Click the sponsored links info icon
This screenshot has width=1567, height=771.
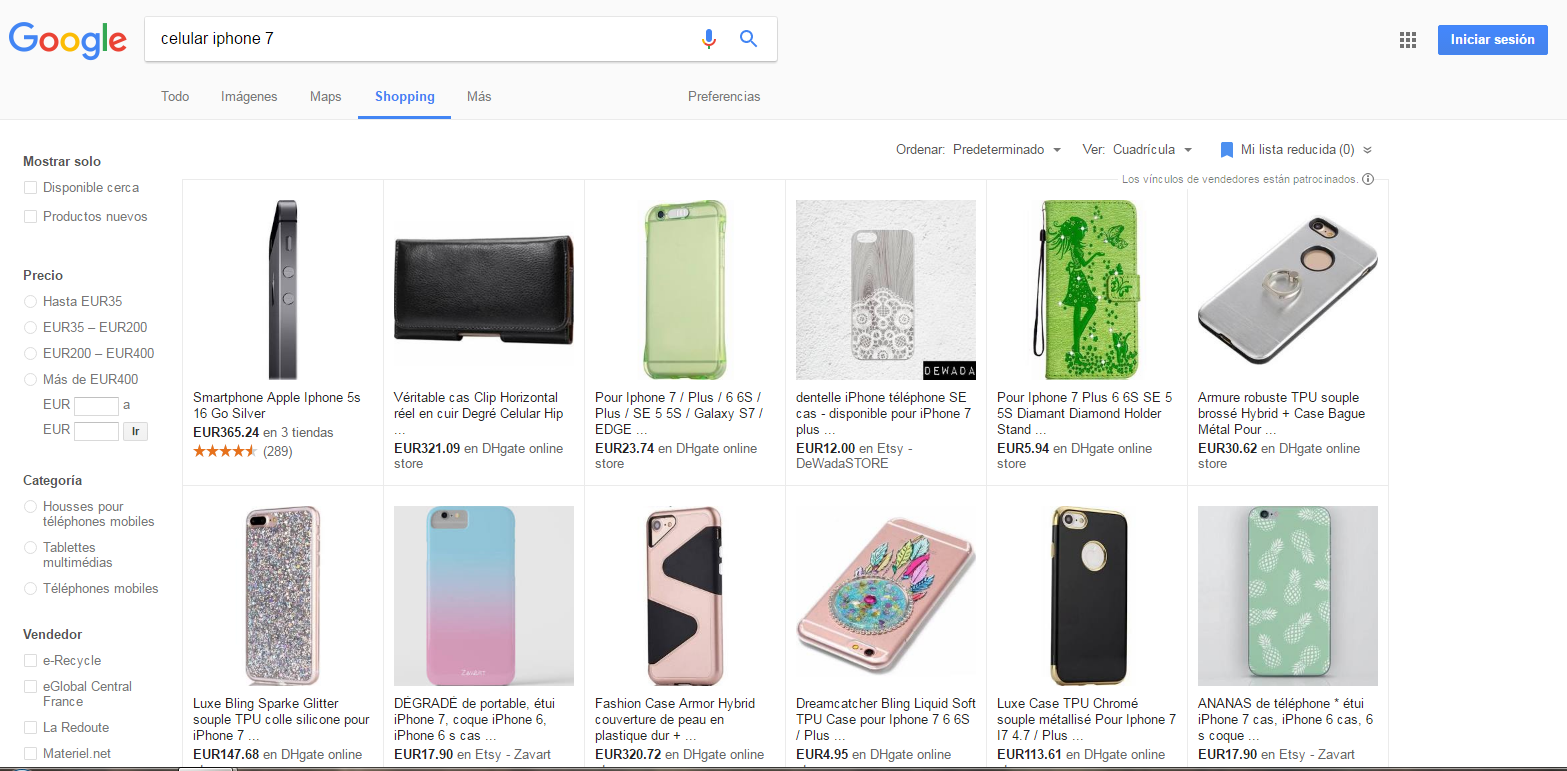1368,180
